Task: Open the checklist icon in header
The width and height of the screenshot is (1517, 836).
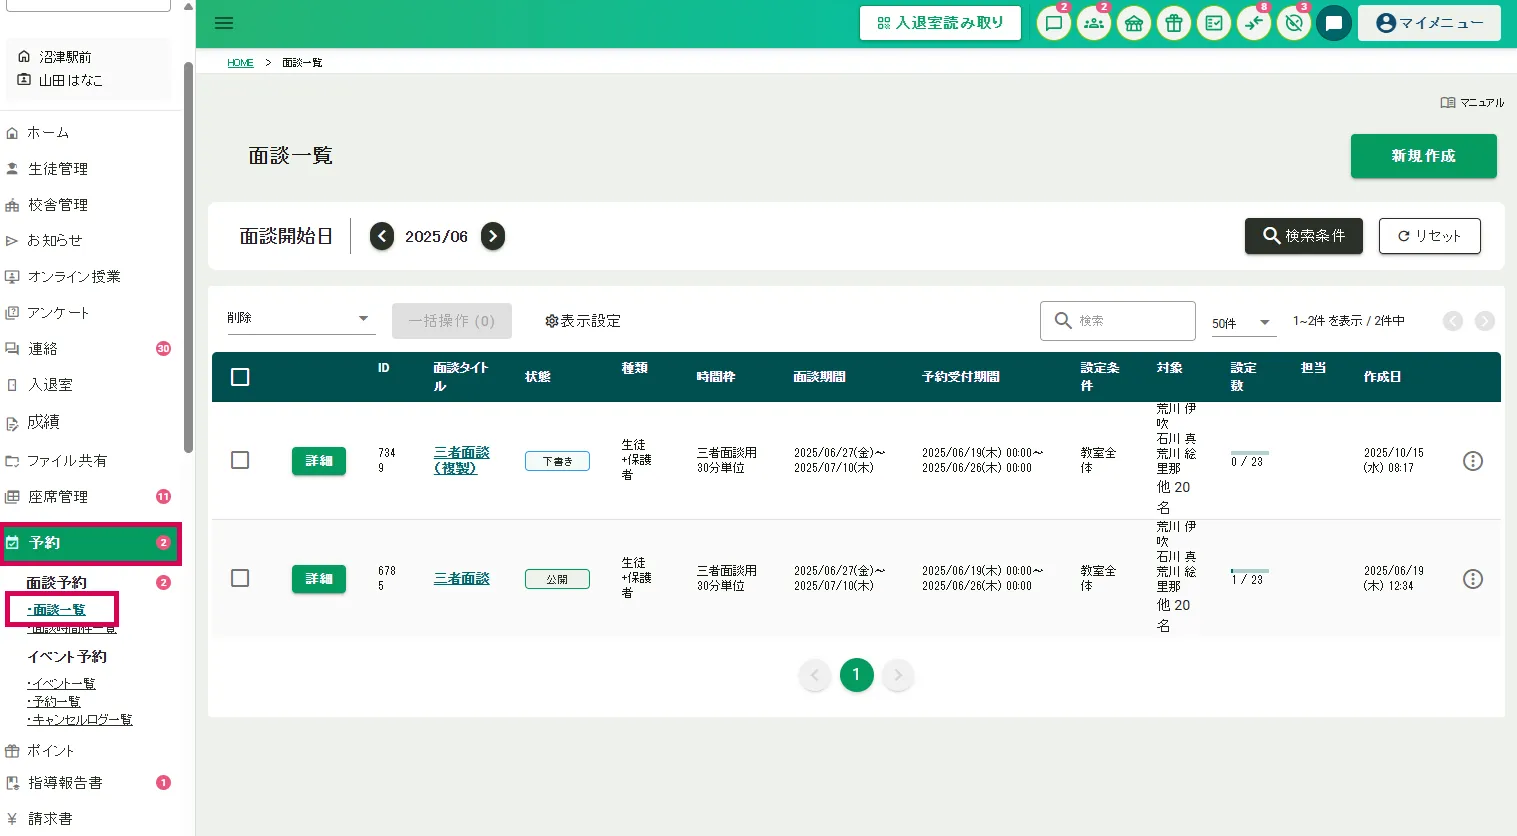Action: coord(1214,23)
